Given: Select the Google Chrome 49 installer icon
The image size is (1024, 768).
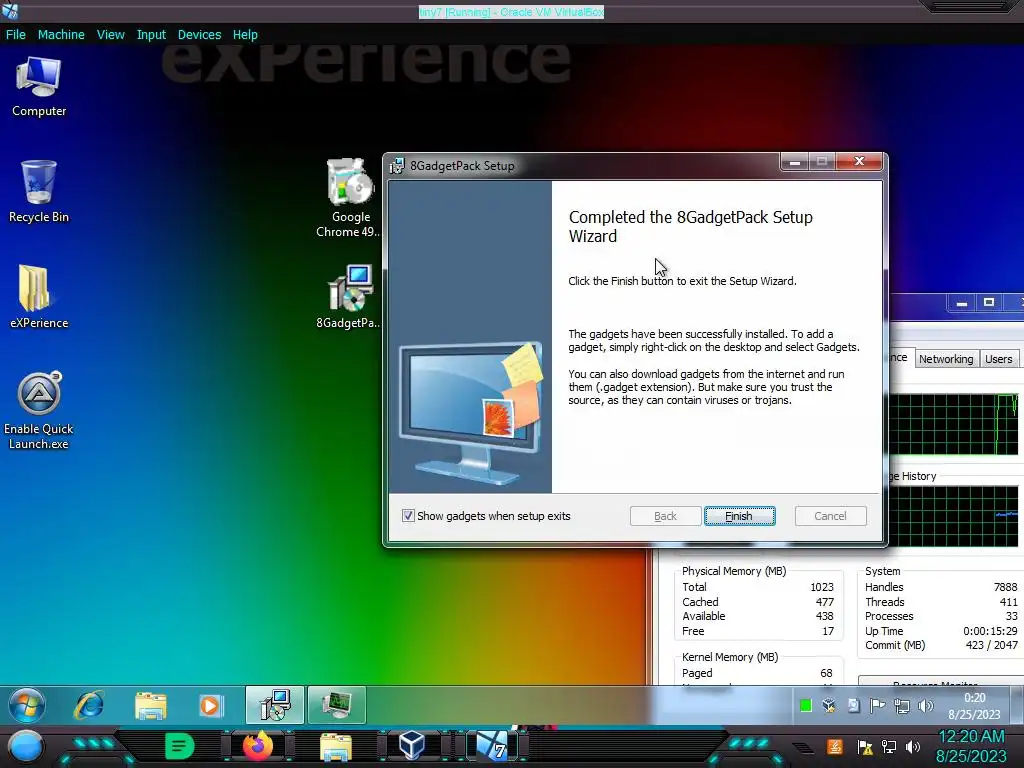Looking at the screenshot, I should (350, 198).
